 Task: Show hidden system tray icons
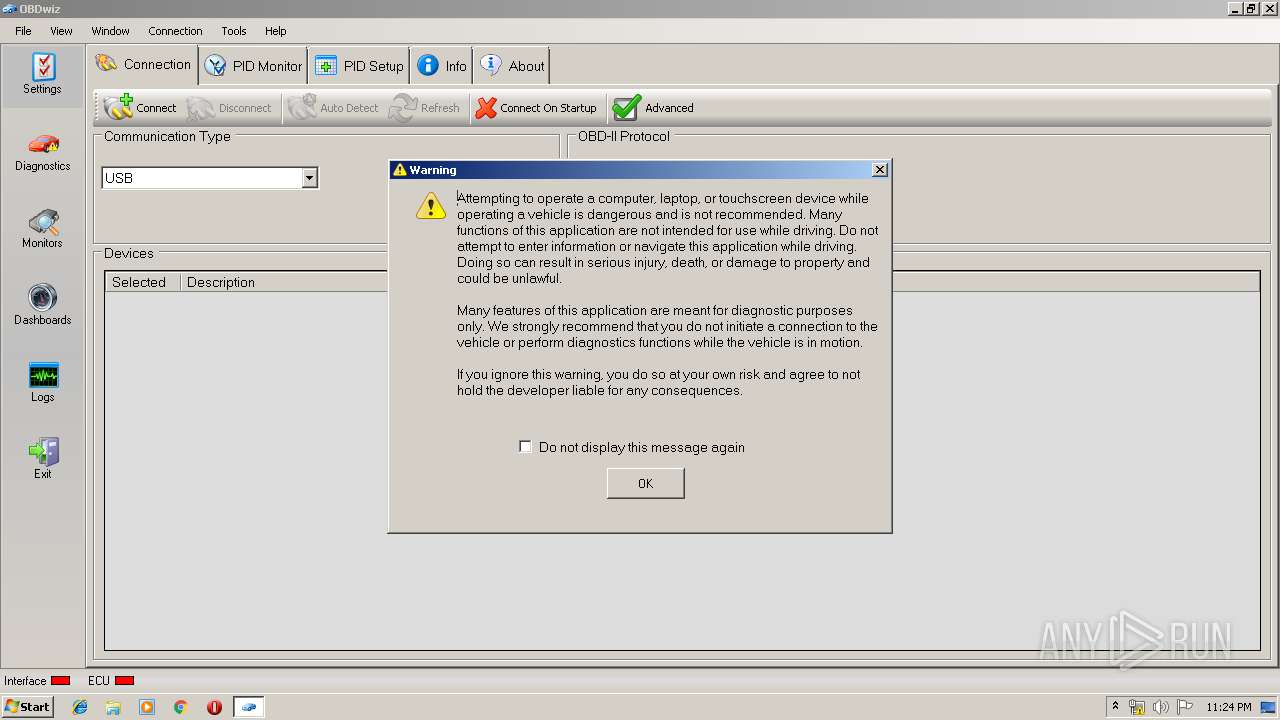(x=1116, y=707)
